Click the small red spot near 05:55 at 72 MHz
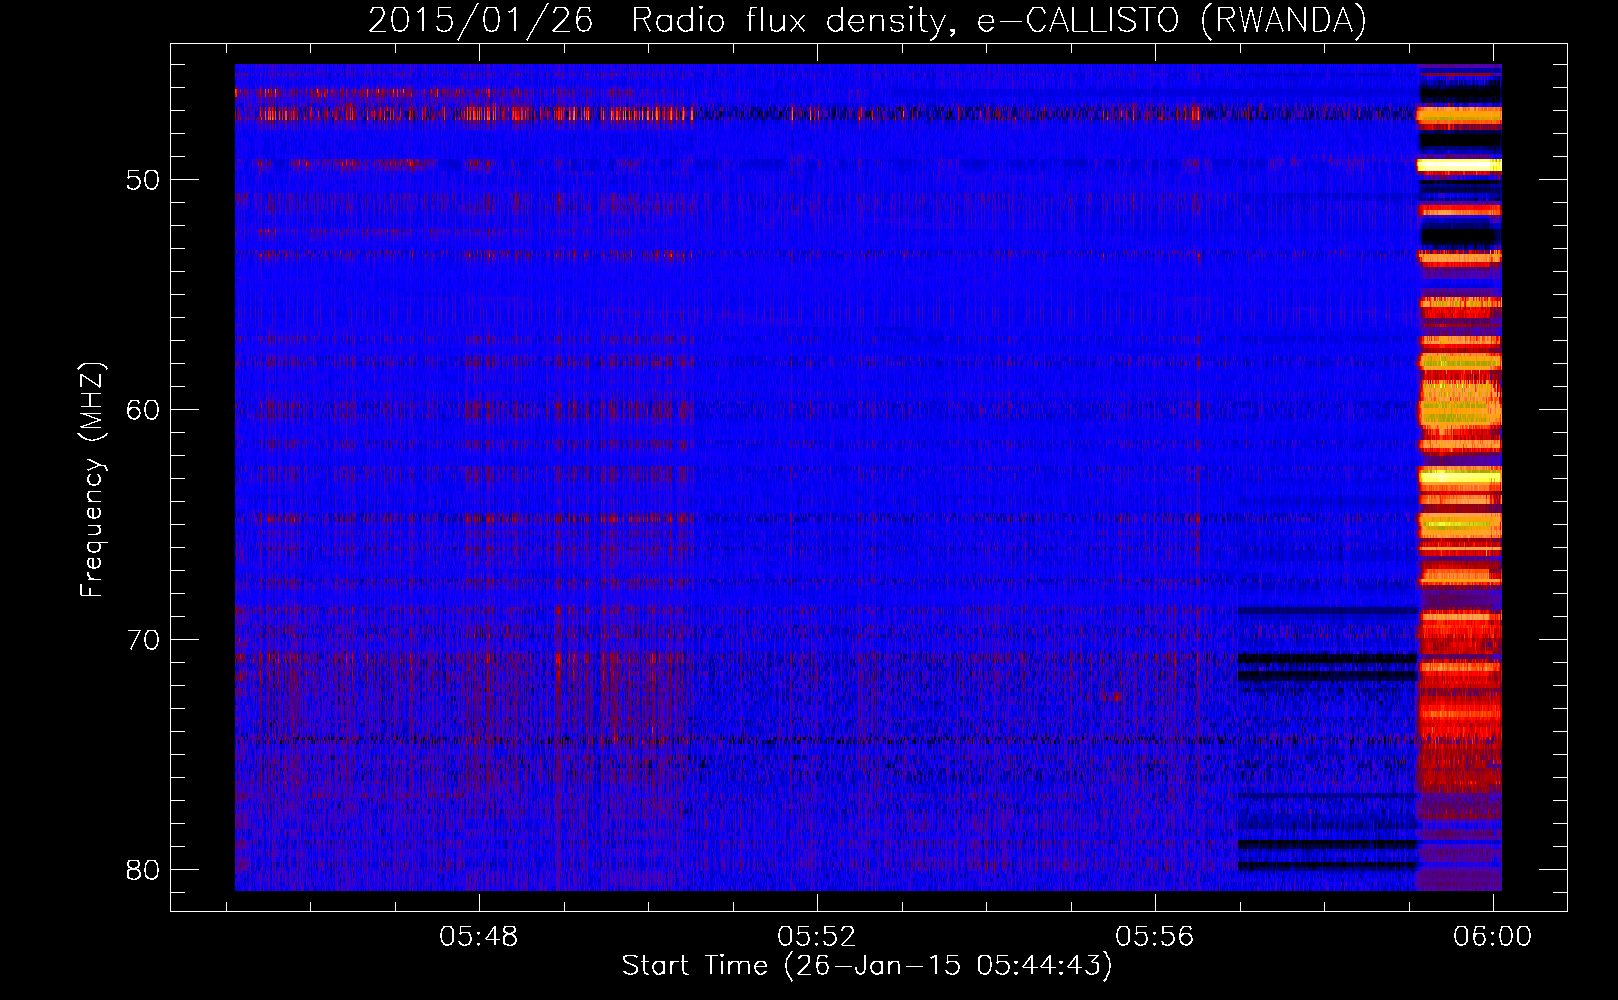 coord(1110,696)
